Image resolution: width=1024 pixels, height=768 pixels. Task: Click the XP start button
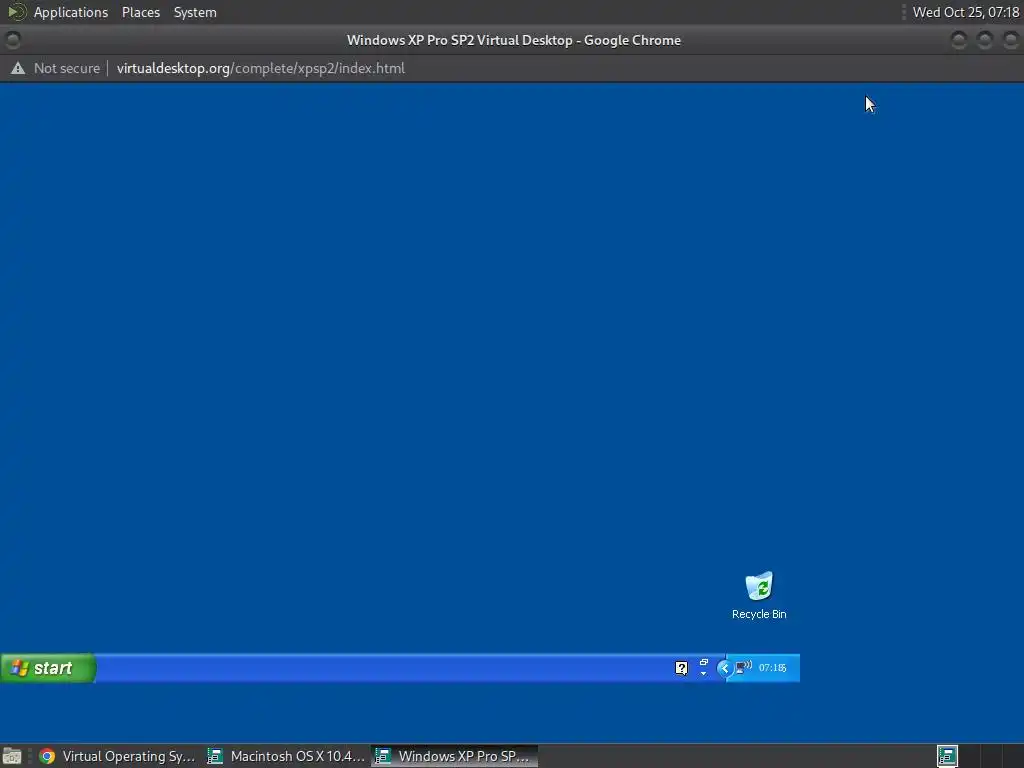[48, 668]
